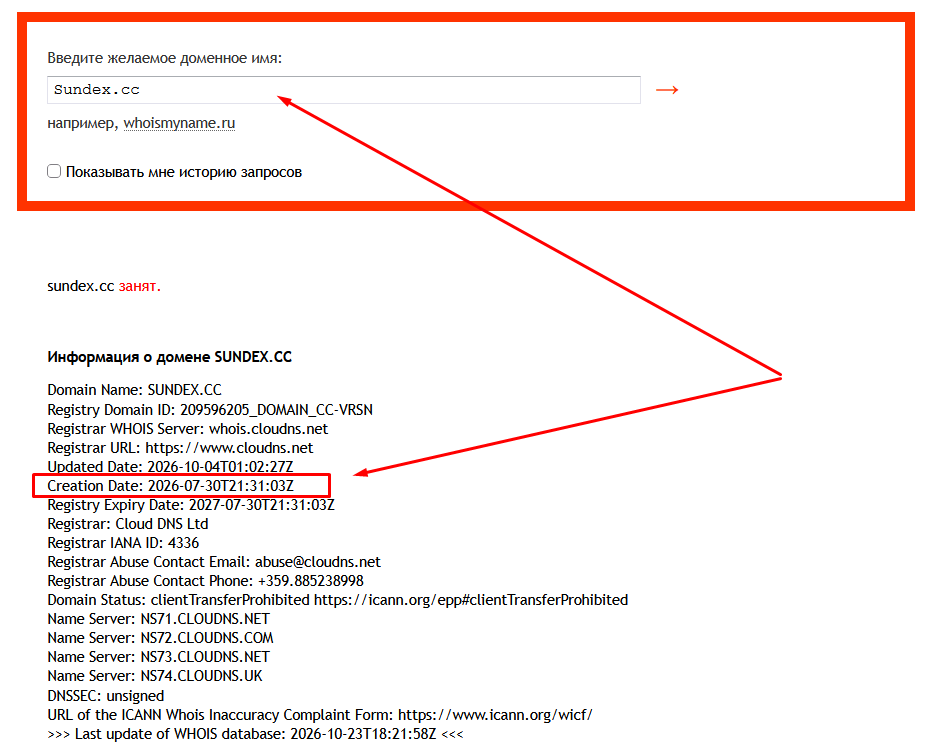
Task: Select the Updated Date line
Action: 170,467
